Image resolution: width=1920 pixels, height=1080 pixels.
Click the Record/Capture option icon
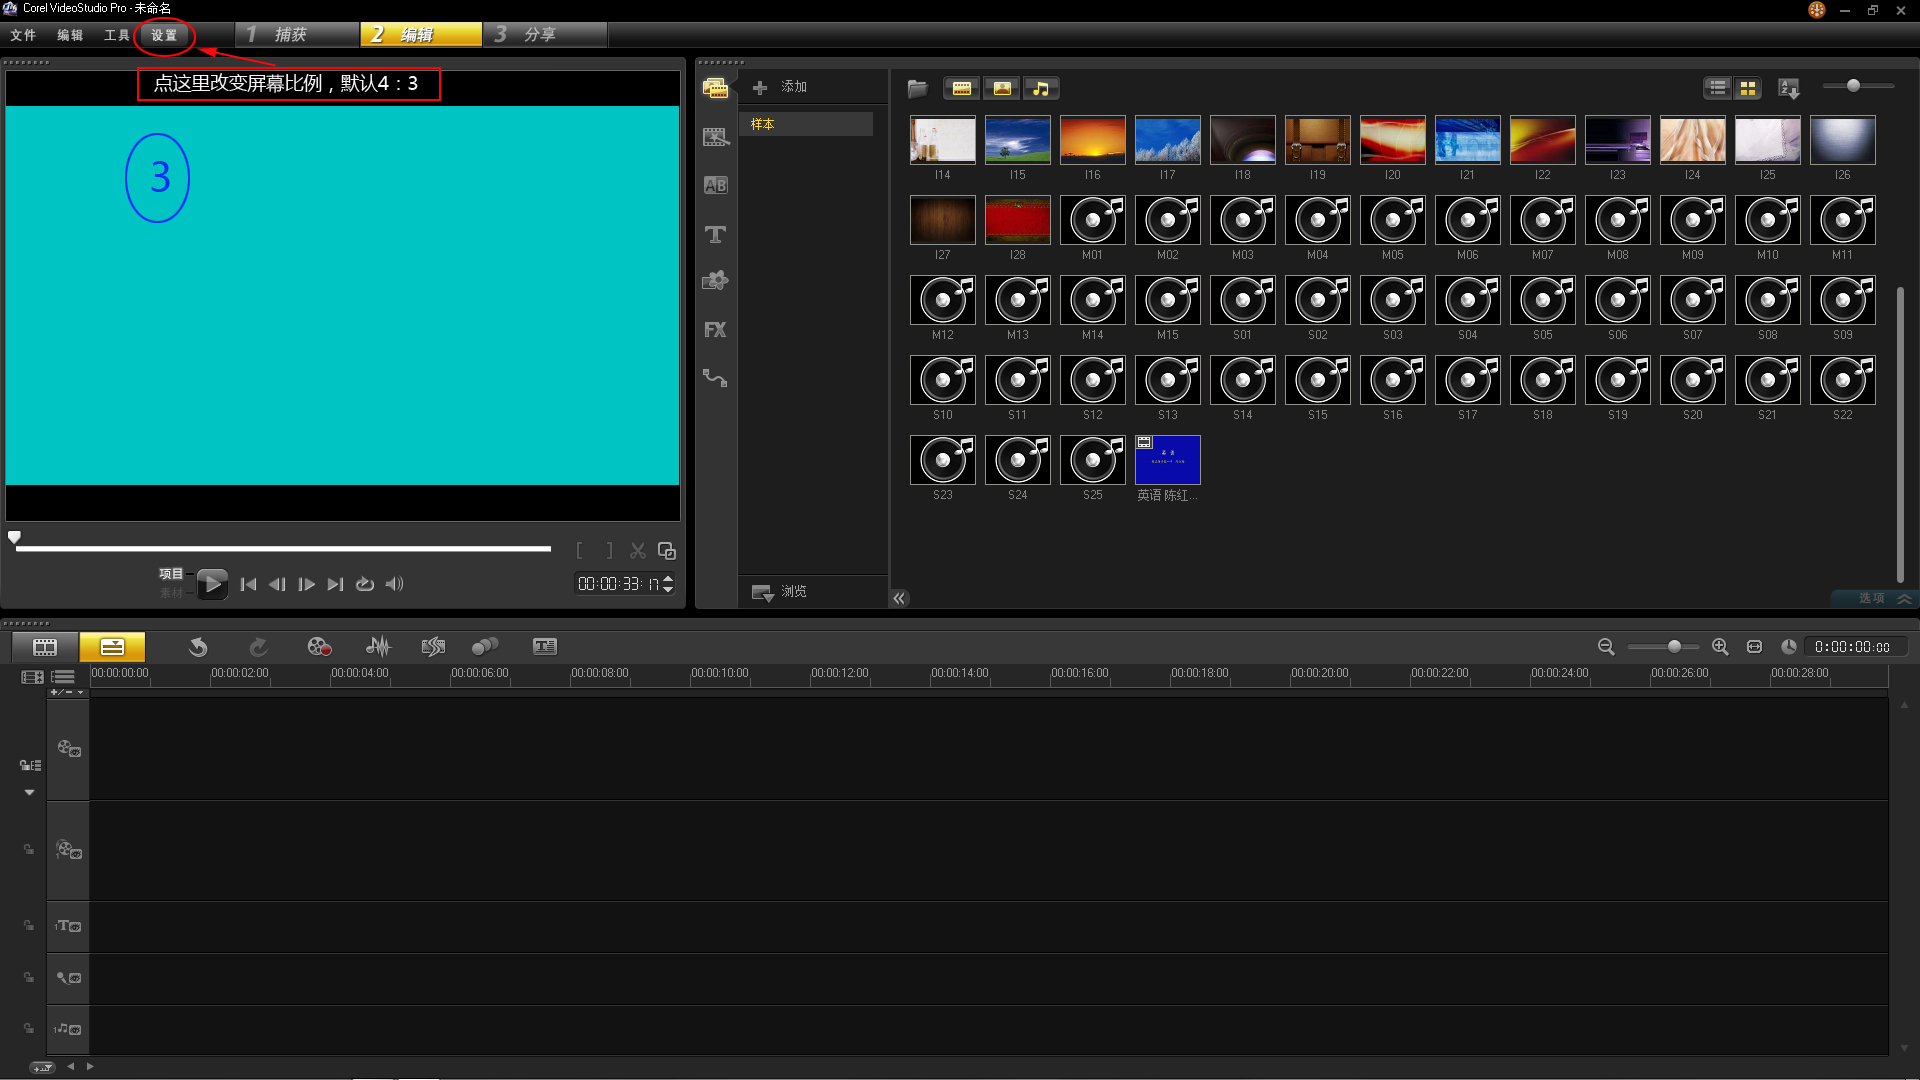click(319, 647)
